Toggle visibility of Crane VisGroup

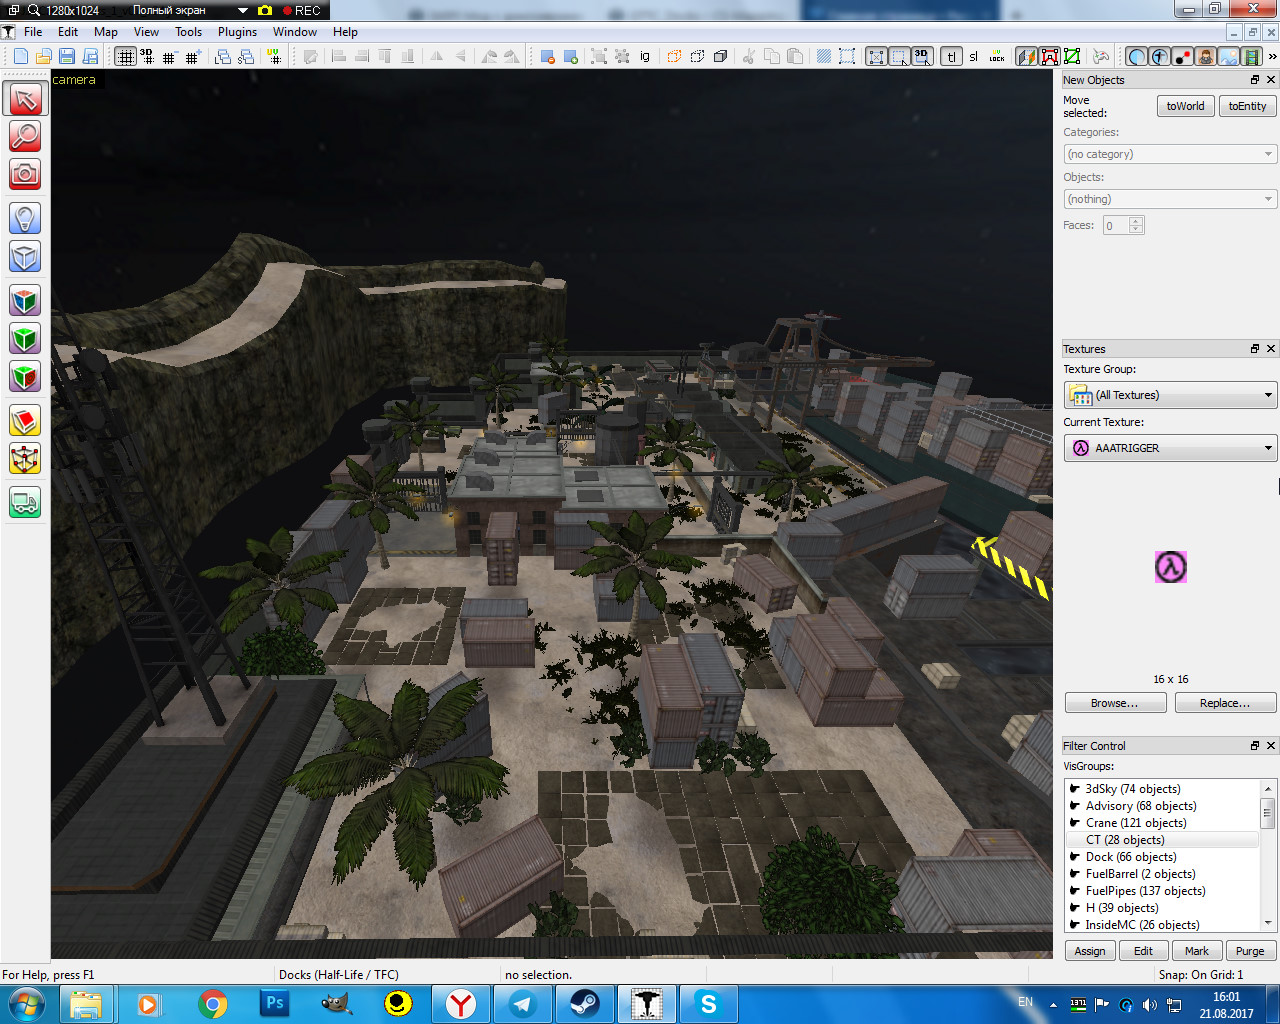1075,822
